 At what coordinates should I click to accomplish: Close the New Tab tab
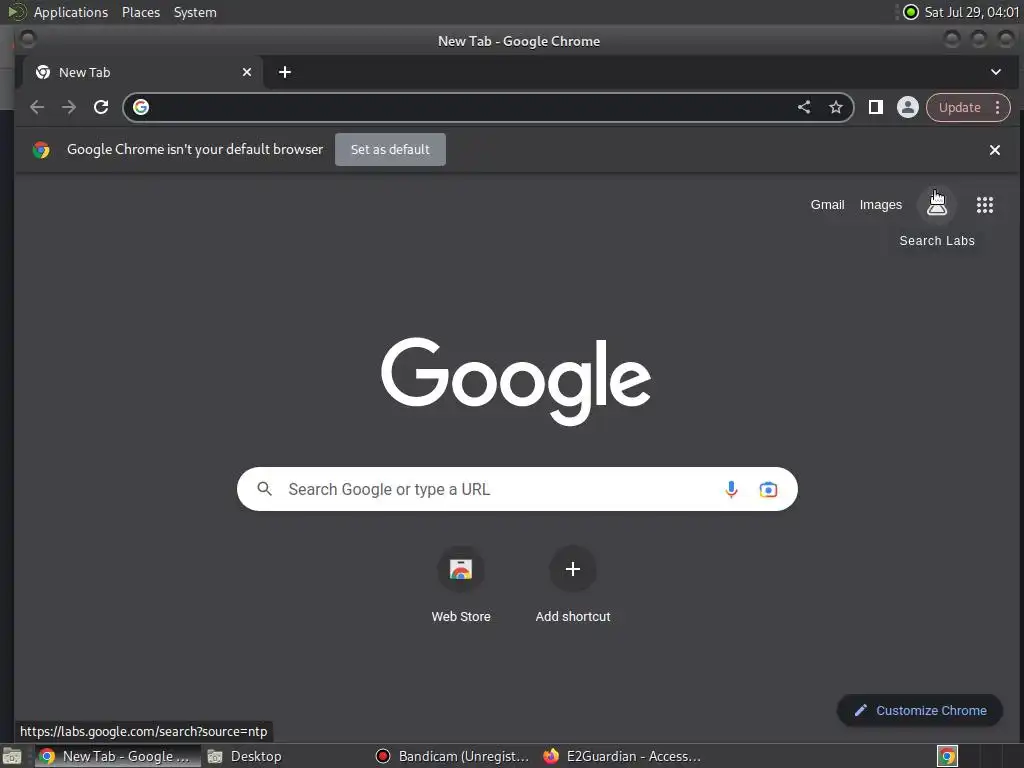(x=247, y=72)
